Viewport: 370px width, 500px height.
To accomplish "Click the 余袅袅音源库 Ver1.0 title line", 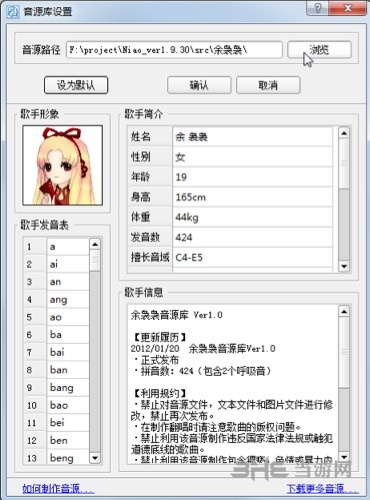I will coord(176,315).
